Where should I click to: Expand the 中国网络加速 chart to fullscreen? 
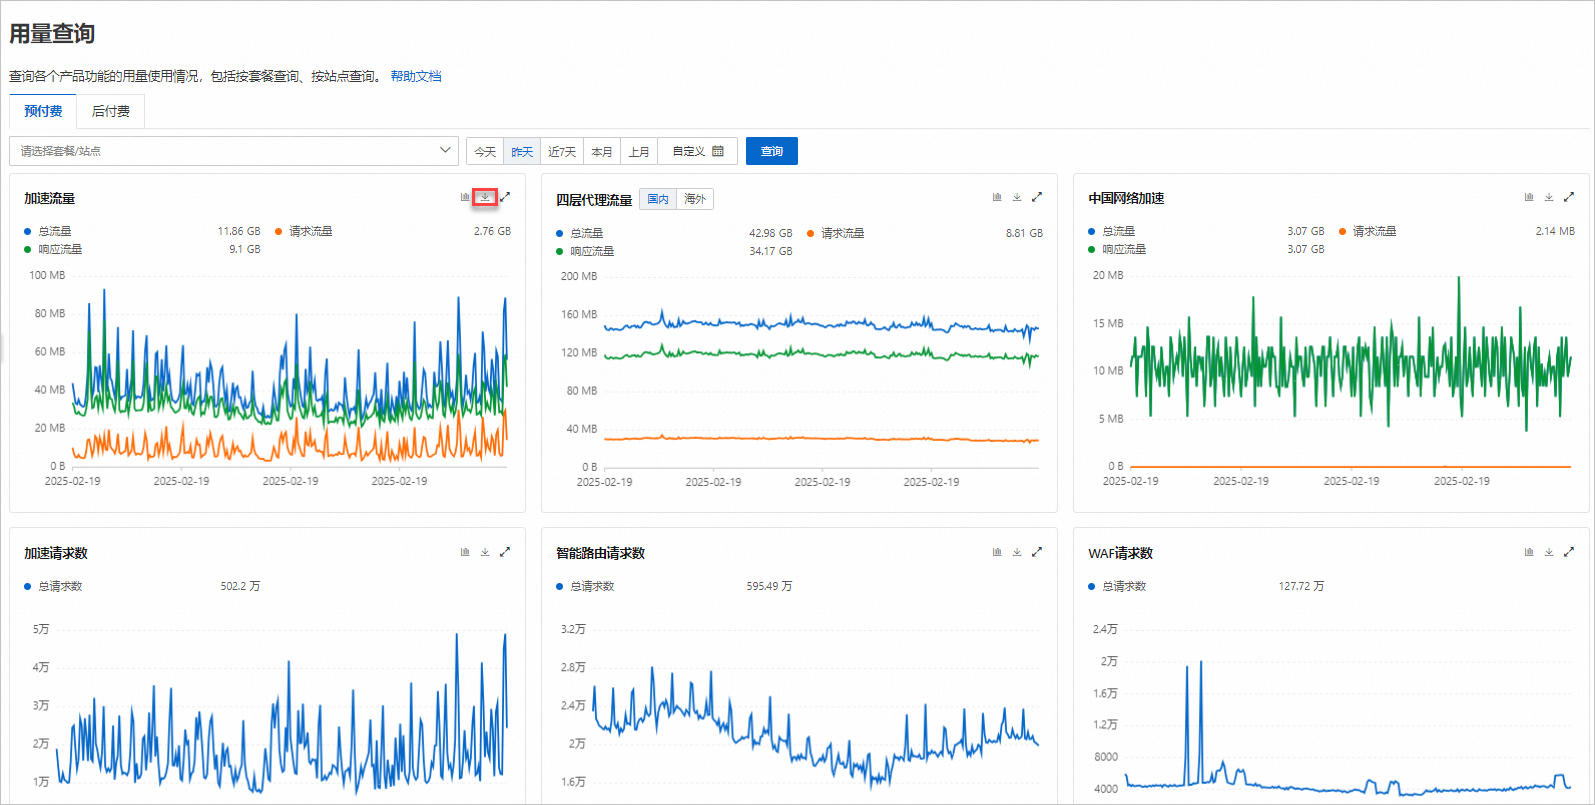click(1569, 197)
